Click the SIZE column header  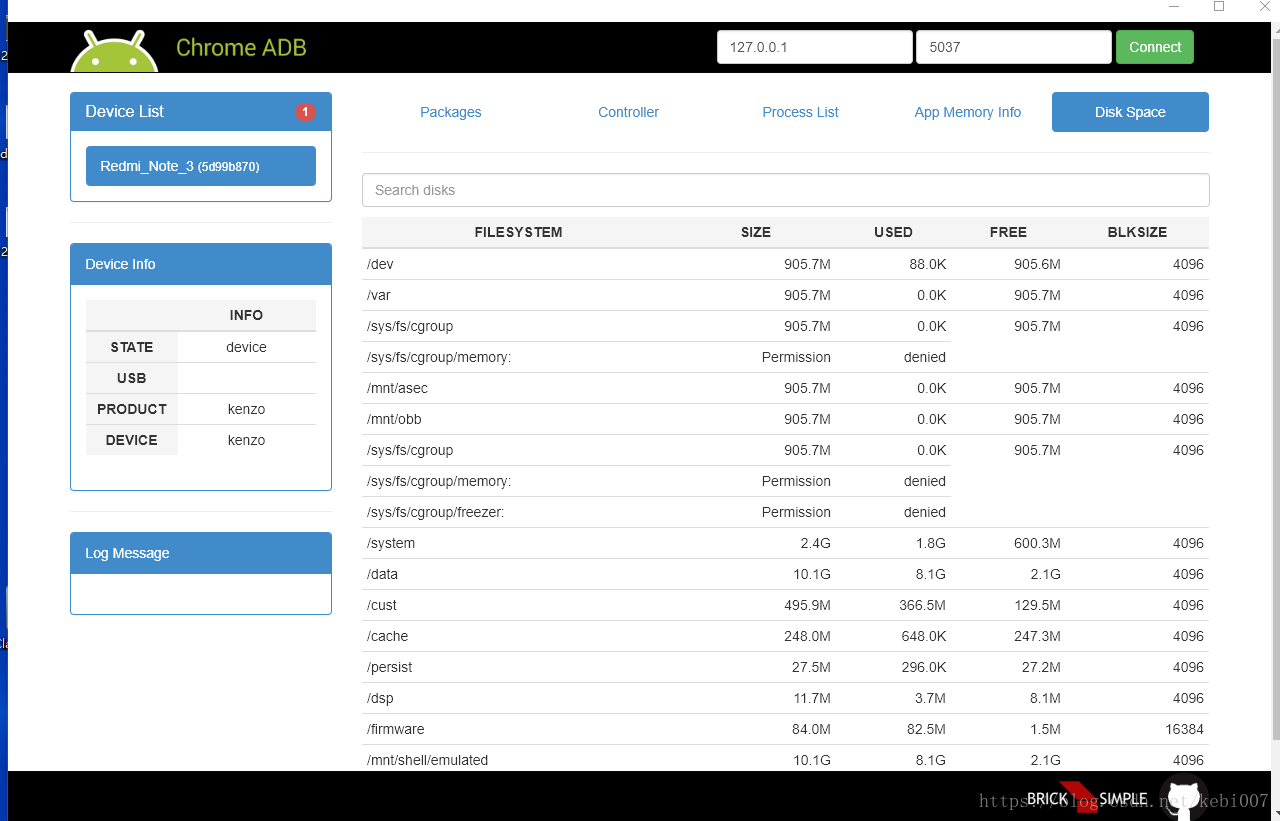[x=756, y=232]
